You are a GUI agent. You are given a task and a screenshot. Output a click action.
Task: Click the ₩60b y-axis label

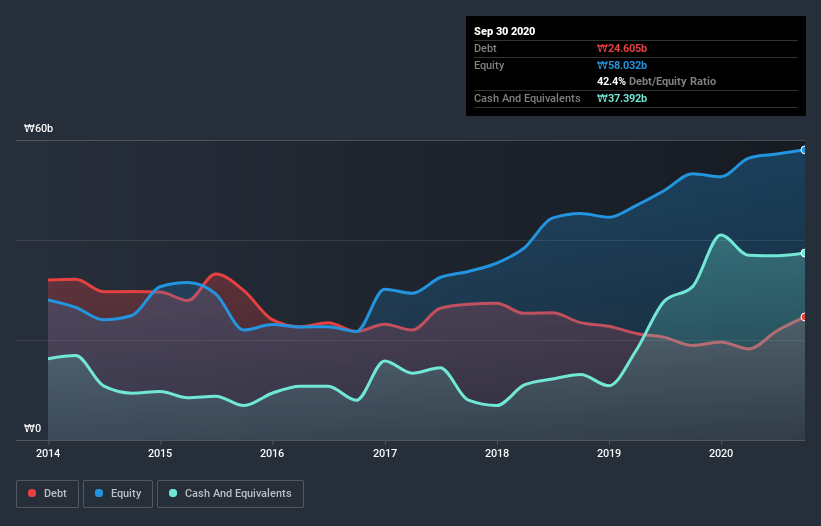click(x=39, y=129)
